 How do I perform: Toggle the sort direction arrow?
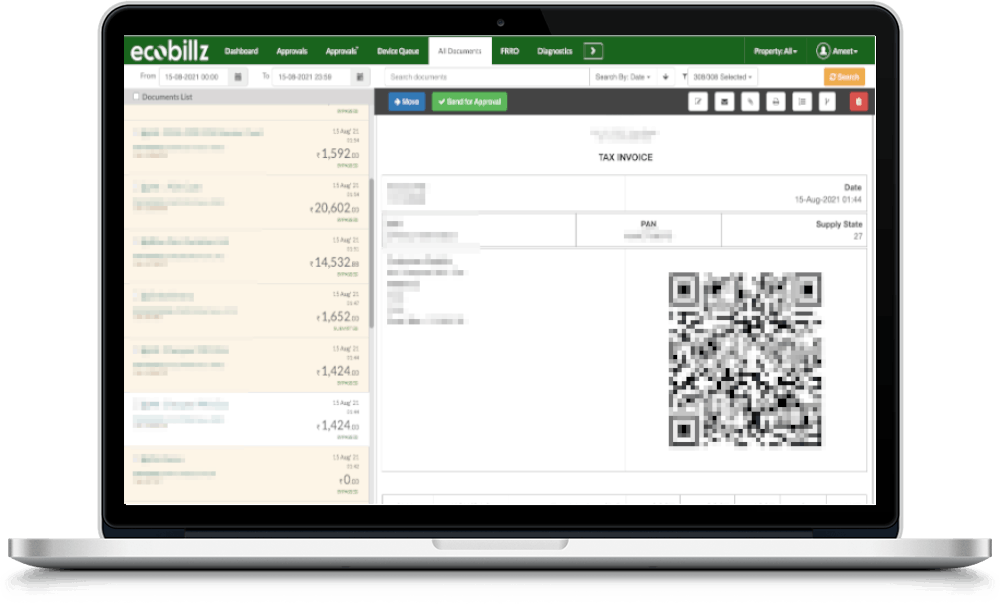click(x=665, y=77)
